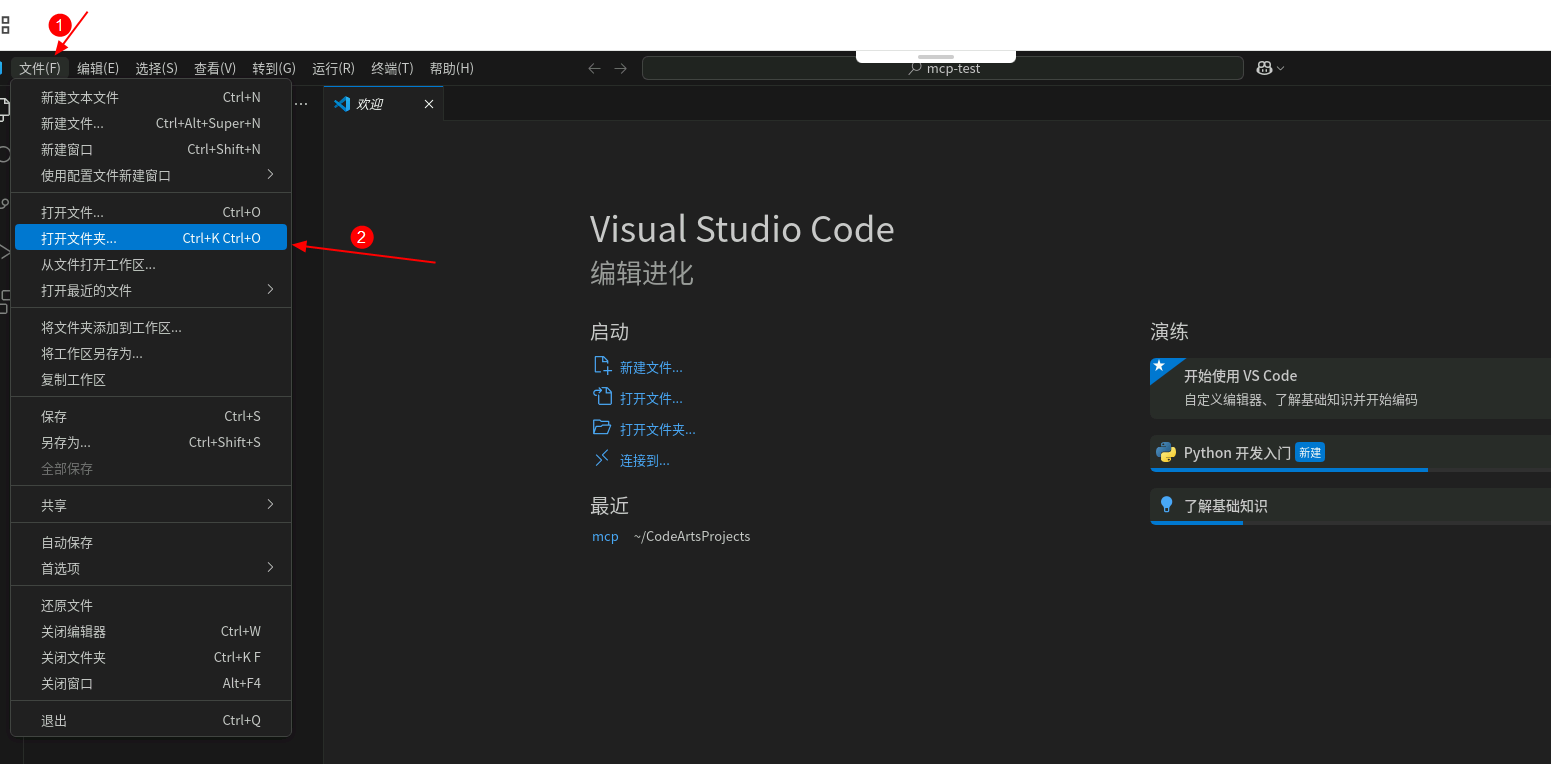Click the navigate forward arrow
This screenshot has height=764, width=1551.
pos(620,68)
